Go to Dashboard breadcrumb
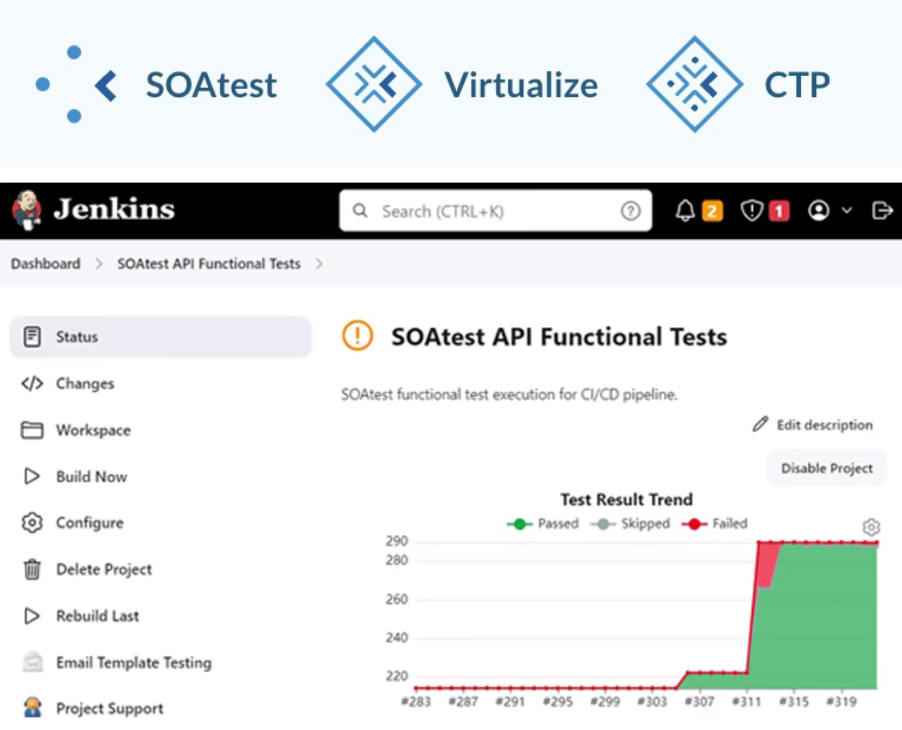The height and width of the screenshot is (730, 902). point(45,263)
